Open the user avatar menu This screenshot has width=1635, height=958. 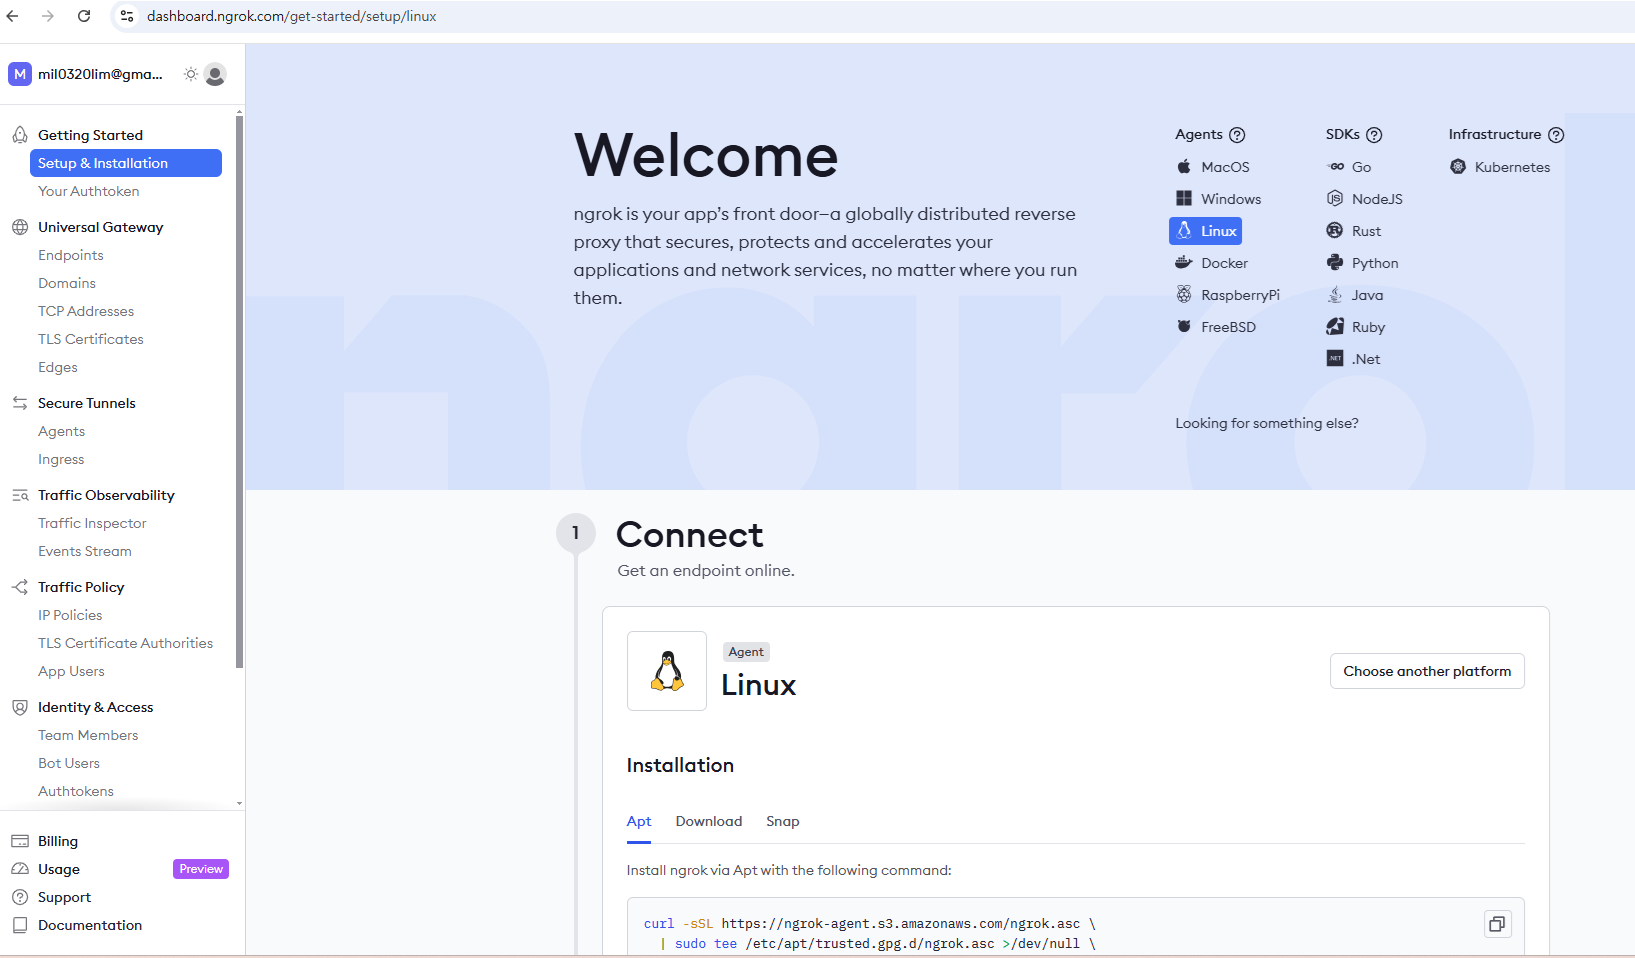coord(215,74)
